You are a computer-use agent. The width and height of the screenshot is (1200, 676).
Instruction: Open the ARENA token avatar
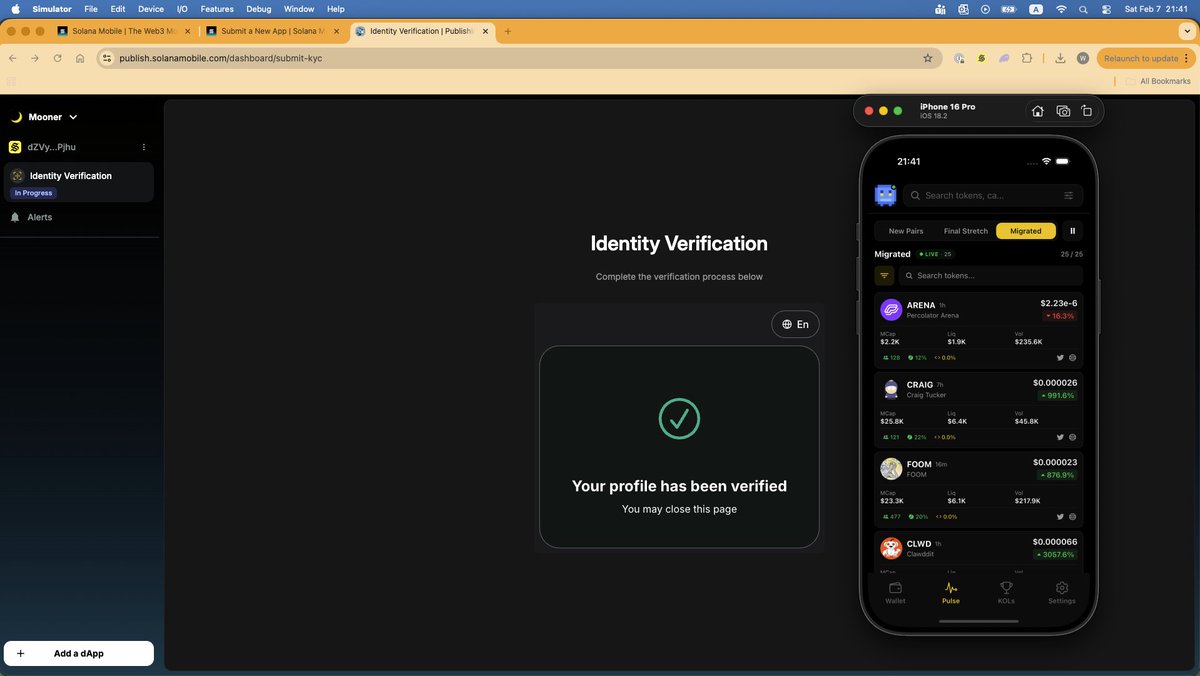click(x=891, y=310)
